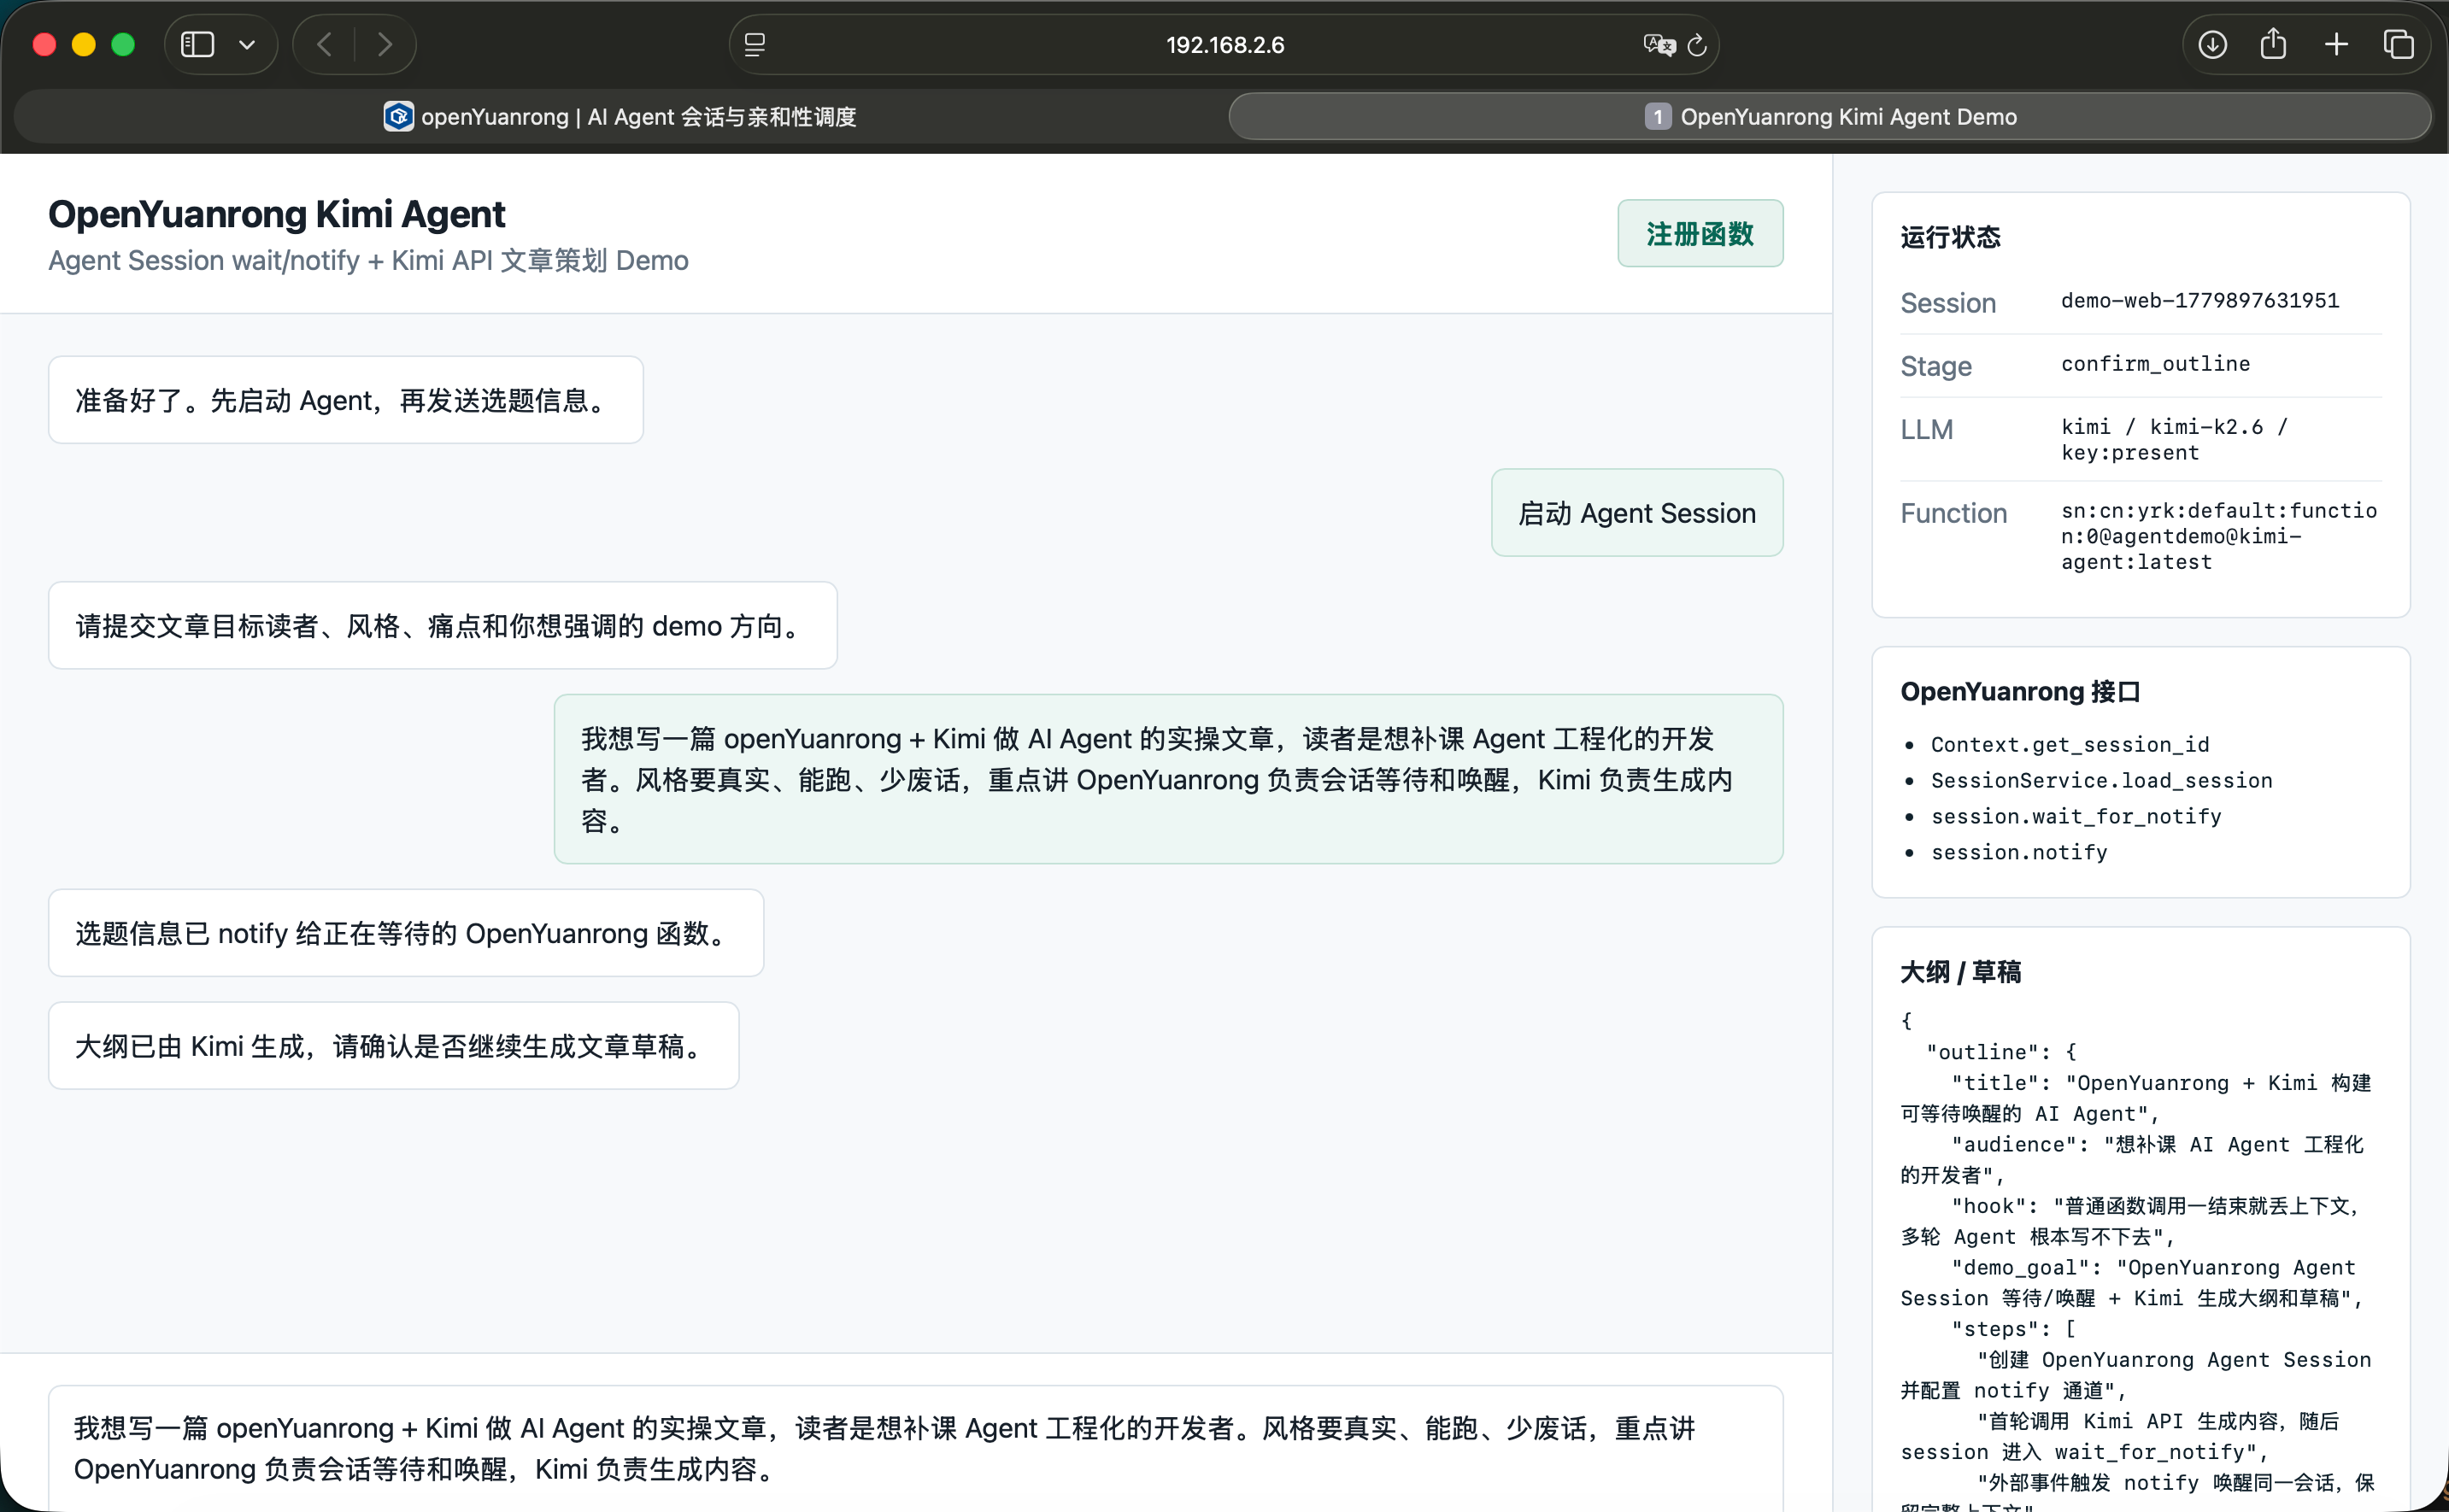Viewport: 2449px width, 1512px height.
Task: Open the downloads icon
Action: coord(2212,44)
